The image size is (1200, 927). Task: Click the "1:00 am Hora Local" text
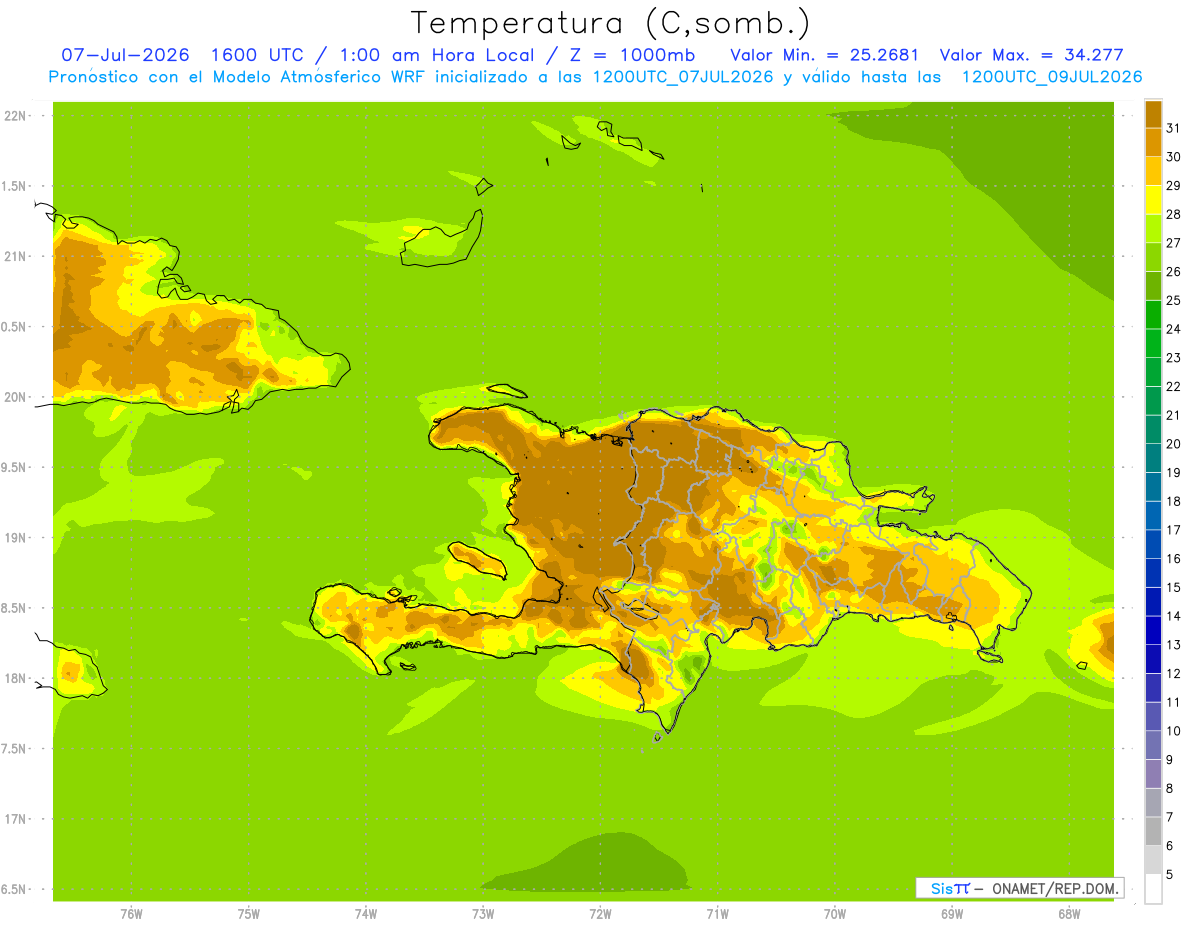[439, 55]
